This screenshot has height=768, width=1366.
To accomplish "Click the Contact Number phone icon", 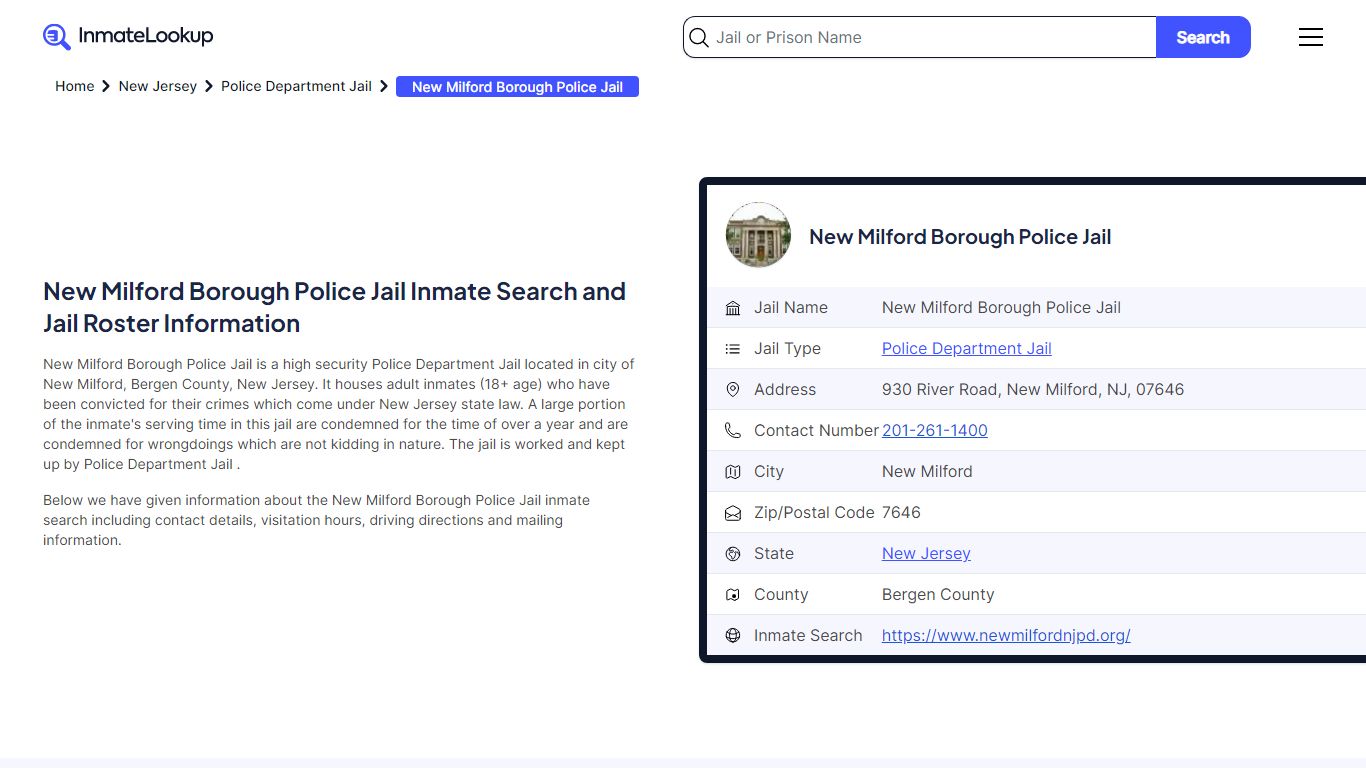I will click(733, 431).
